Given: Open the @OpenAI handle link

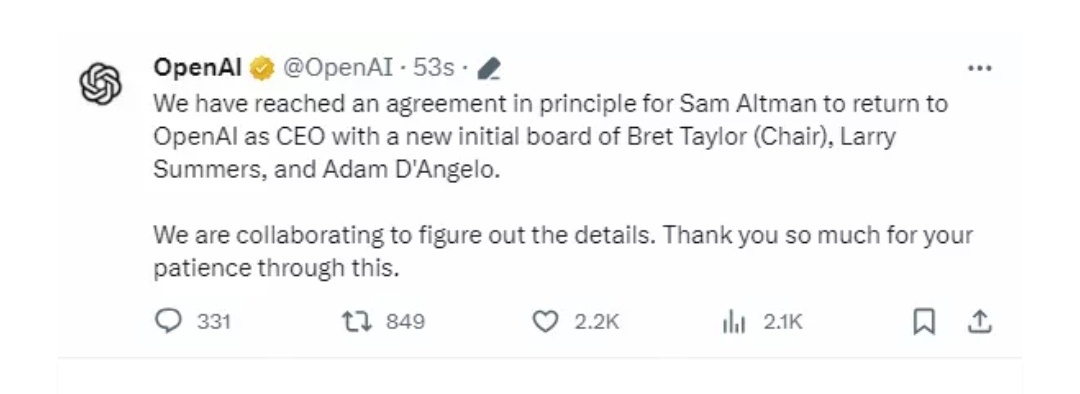Looking at the screenshot, I should (x=338, y=68).
